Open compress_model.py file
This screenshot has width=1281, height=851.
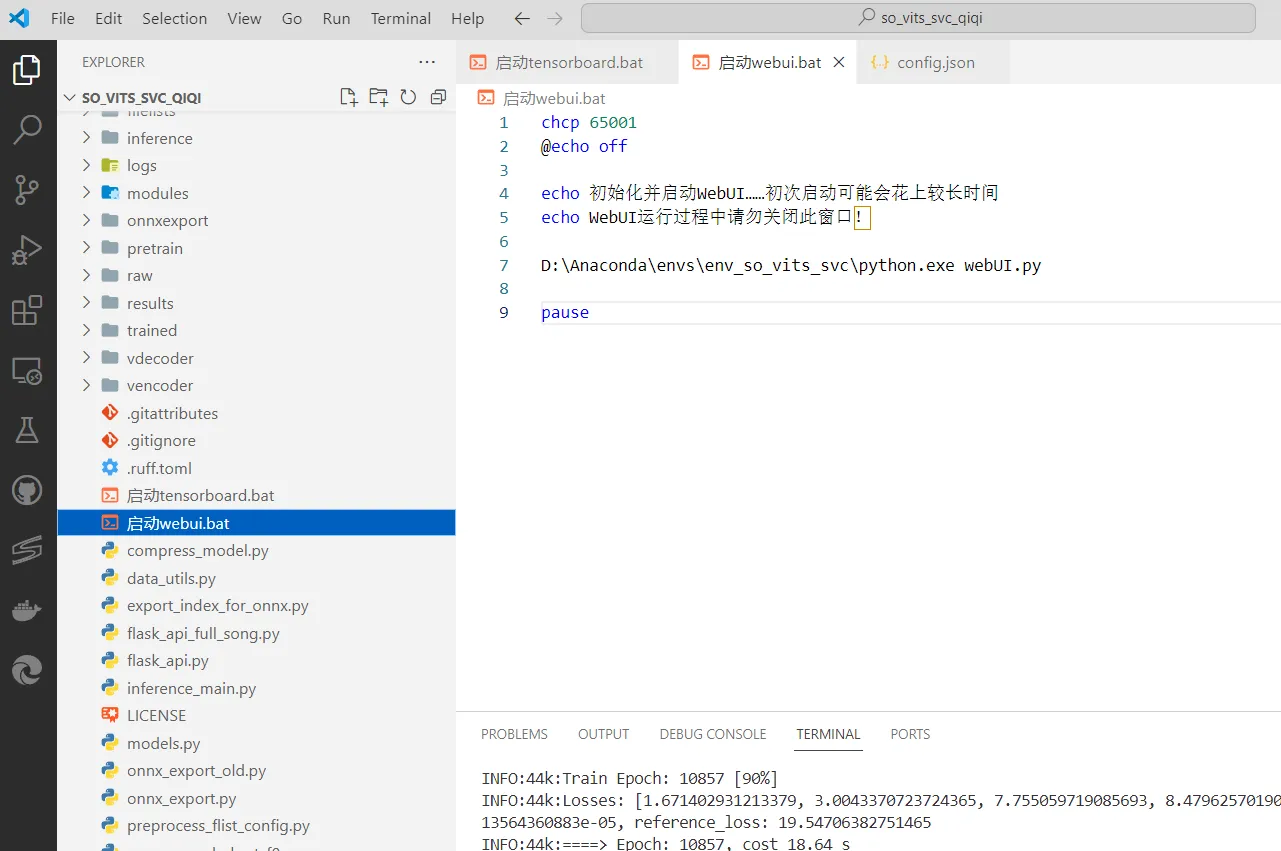256,551
